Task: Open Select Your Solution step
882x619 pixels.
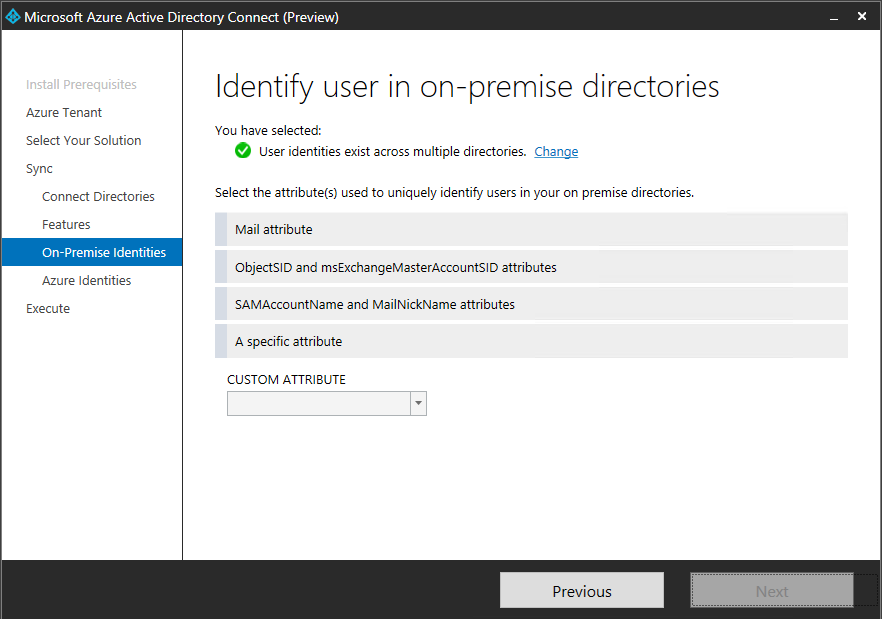Action: point(84,141)
